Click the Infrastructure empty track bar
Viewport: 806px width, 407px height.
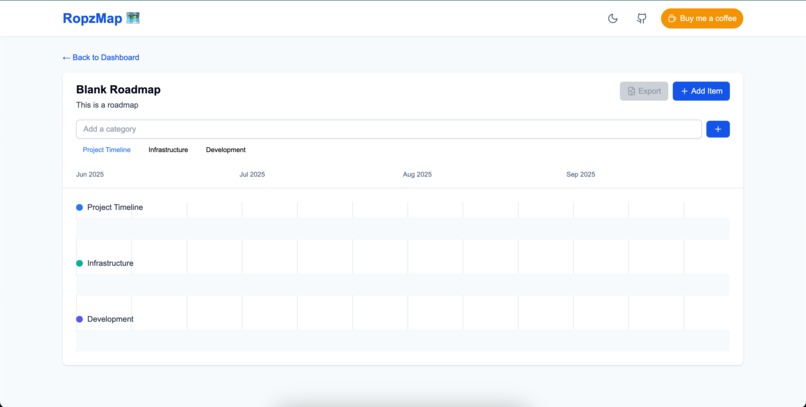(x=402, y=285)
